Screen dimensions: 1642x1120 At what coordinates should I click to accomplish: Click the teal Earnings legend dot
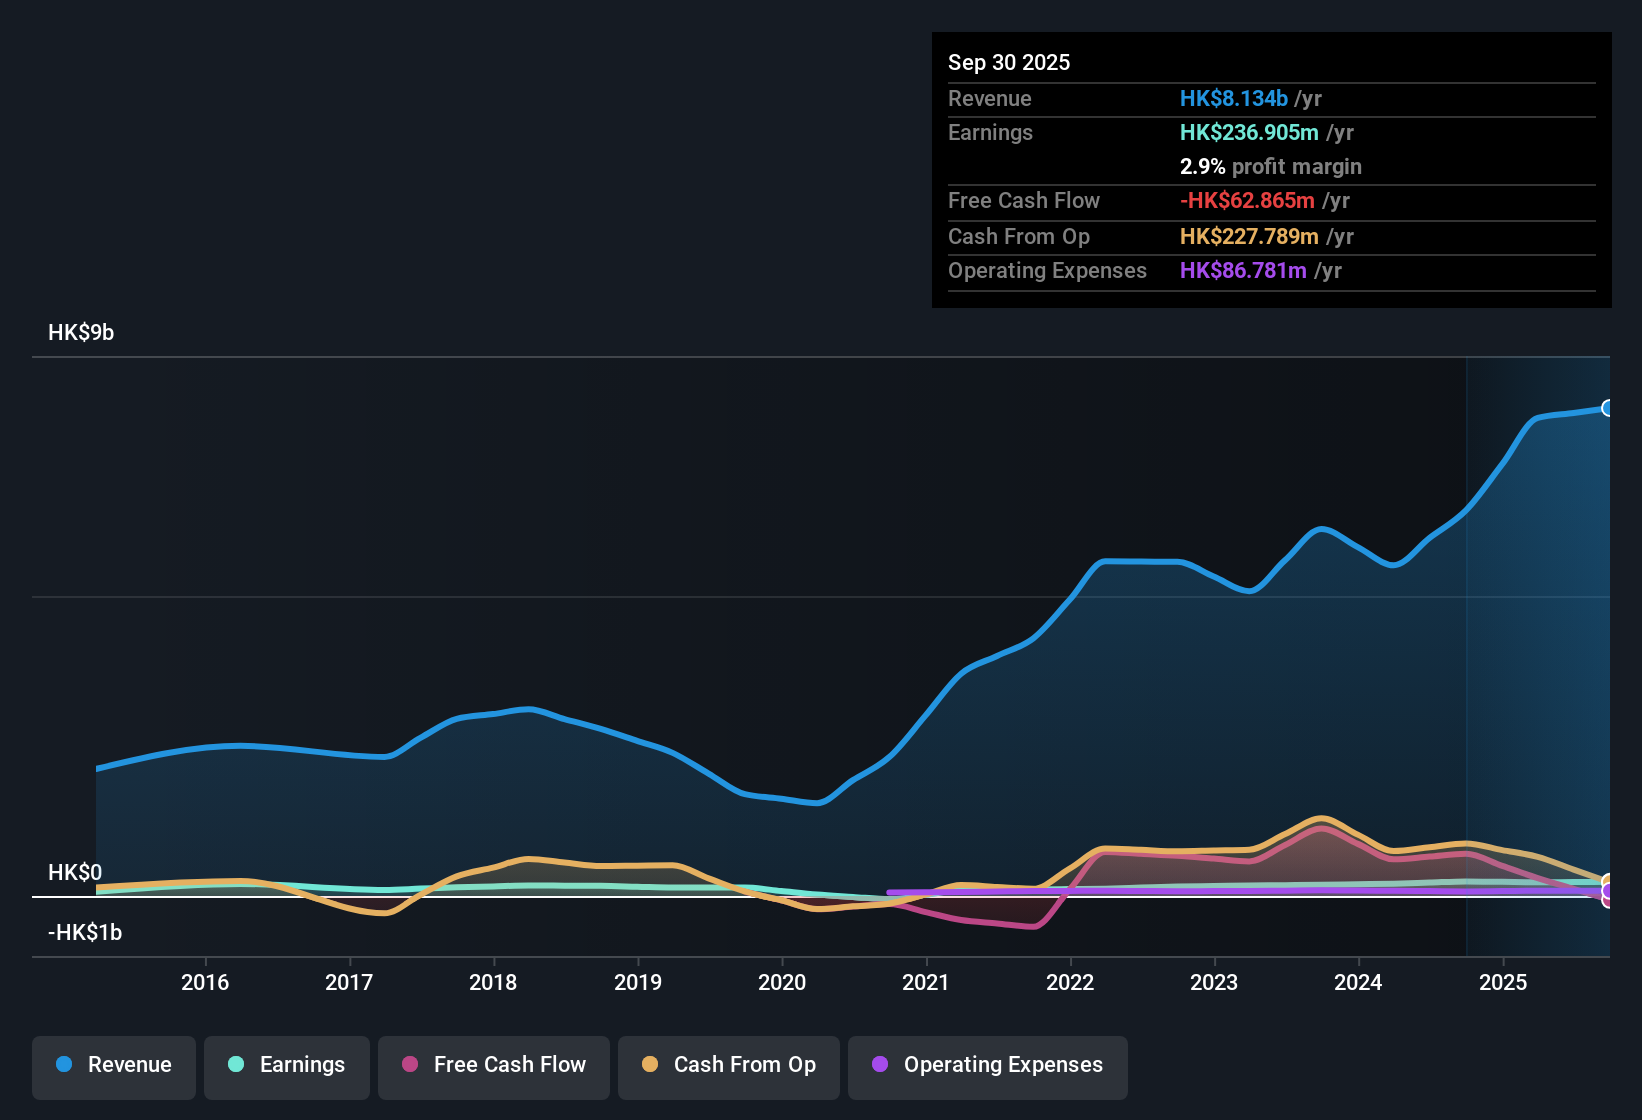[236, 1065]
